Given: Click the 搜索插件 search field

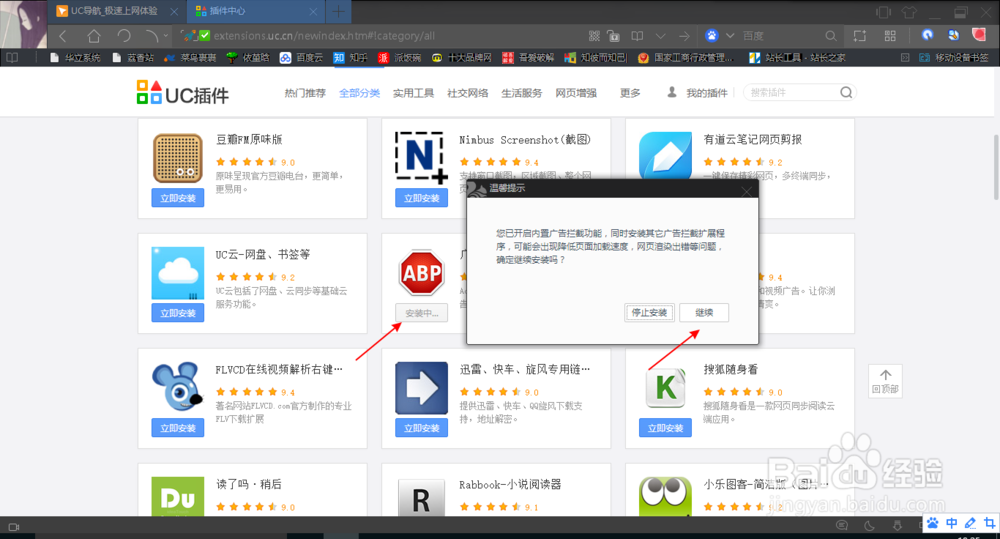Looking at the screenshot, I should (x=791, y=92).
